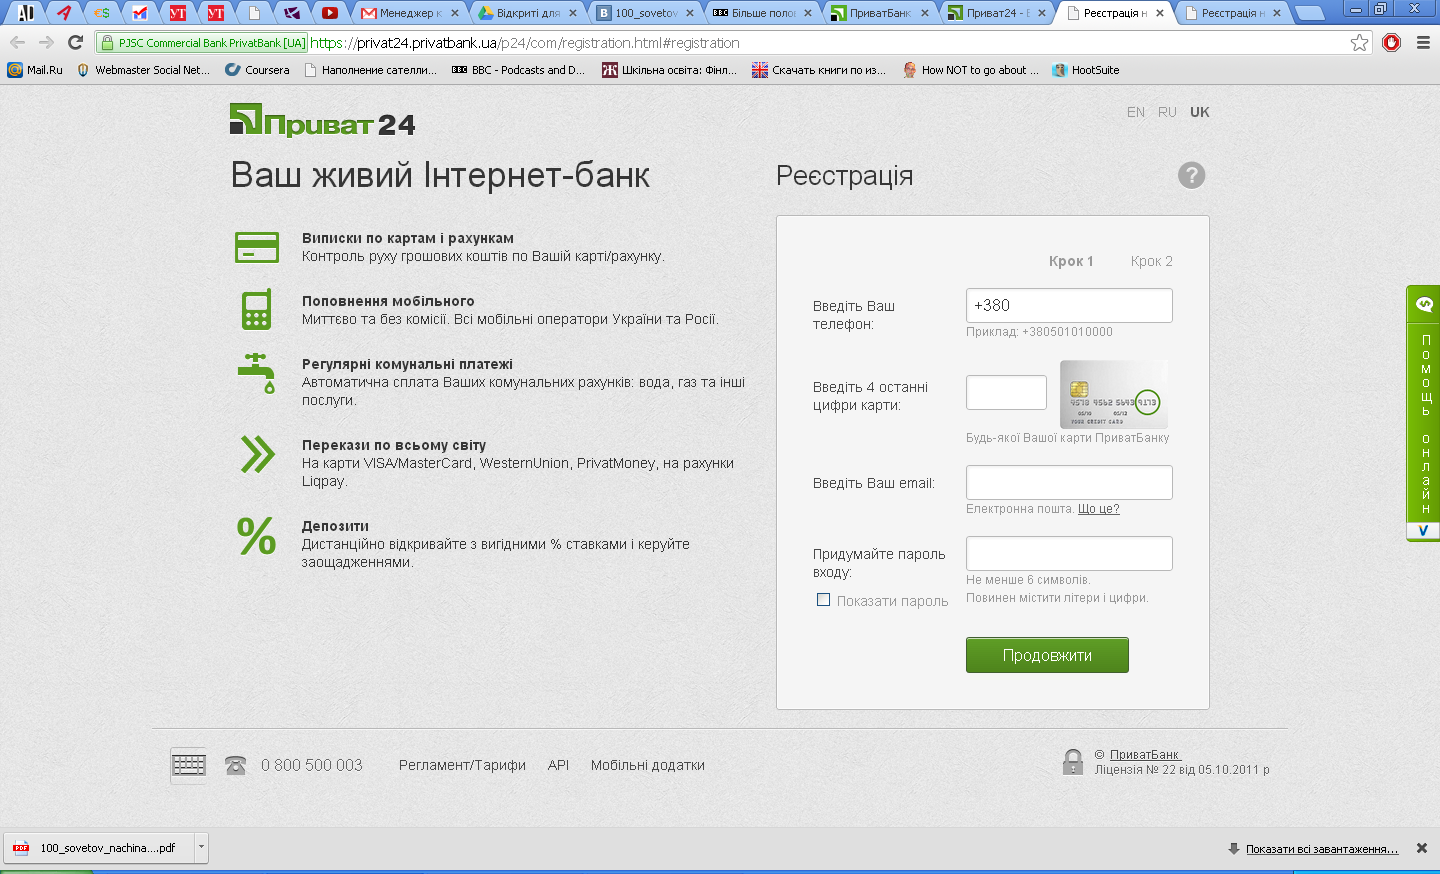Image resolution: width=1440 pixels, height=874 pixels.
Task: Open the Скачать книги bookmark
Action: [819, 70]
